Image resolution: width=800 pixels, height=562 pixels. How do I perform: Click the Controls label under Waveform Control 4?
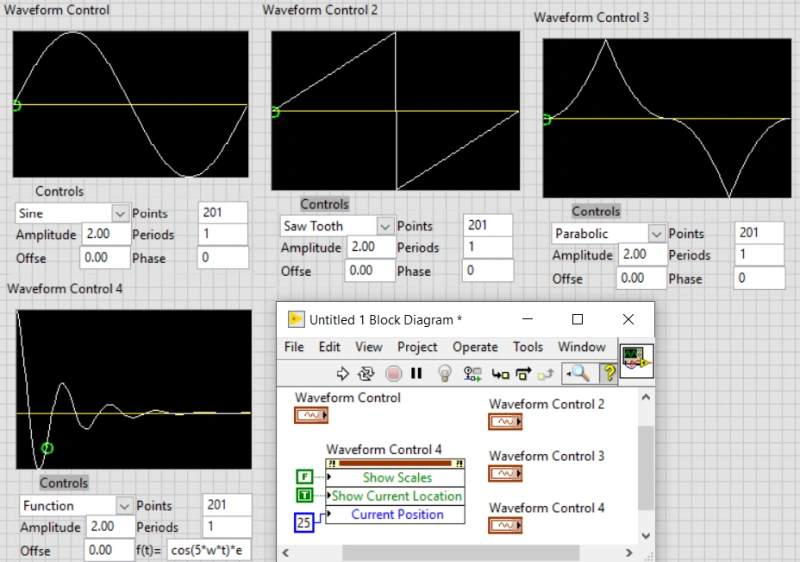coord(64,483)
